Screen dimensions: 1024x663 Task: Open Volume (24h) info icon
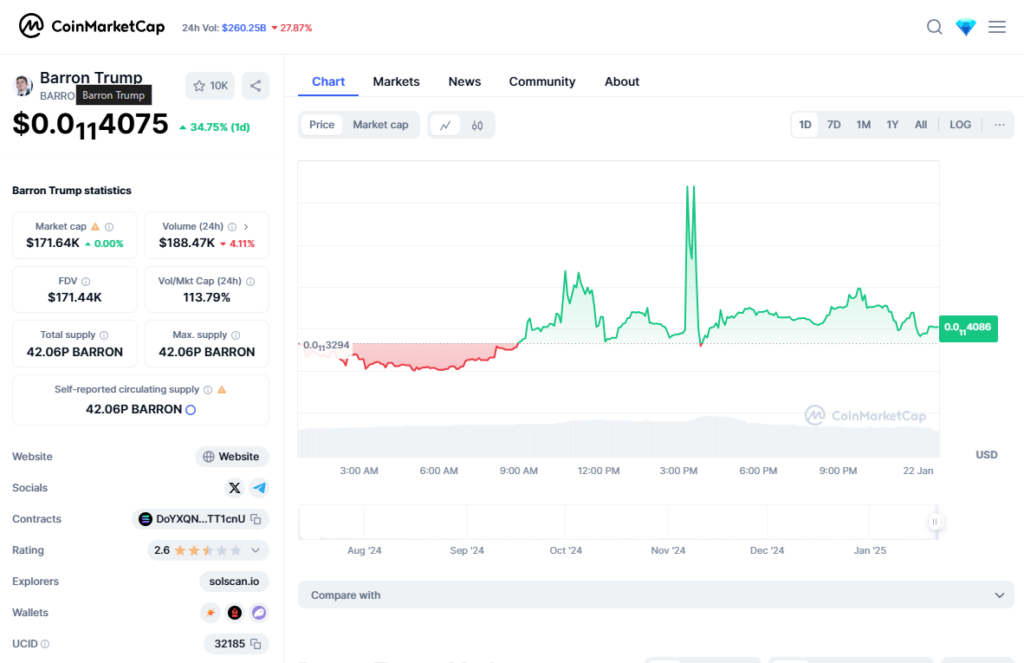(232, 227)
